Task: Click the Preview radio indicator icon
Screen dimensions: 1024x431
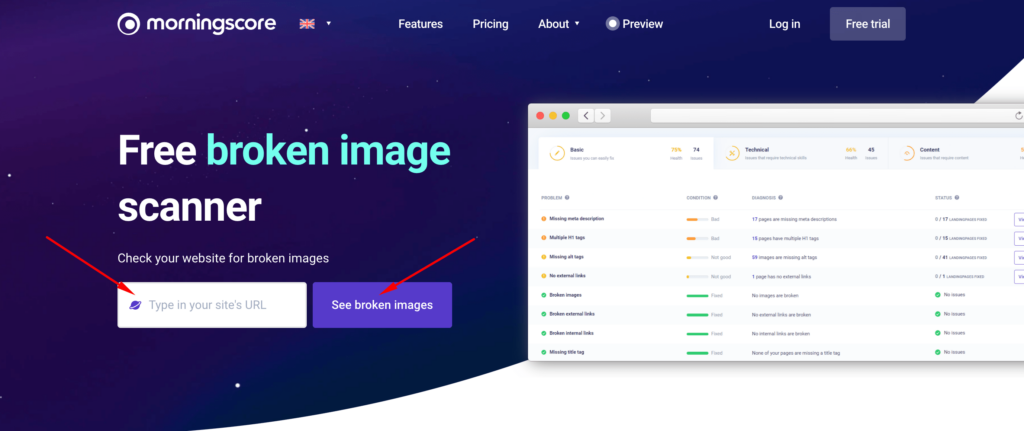Action: [x=612, y=24]
